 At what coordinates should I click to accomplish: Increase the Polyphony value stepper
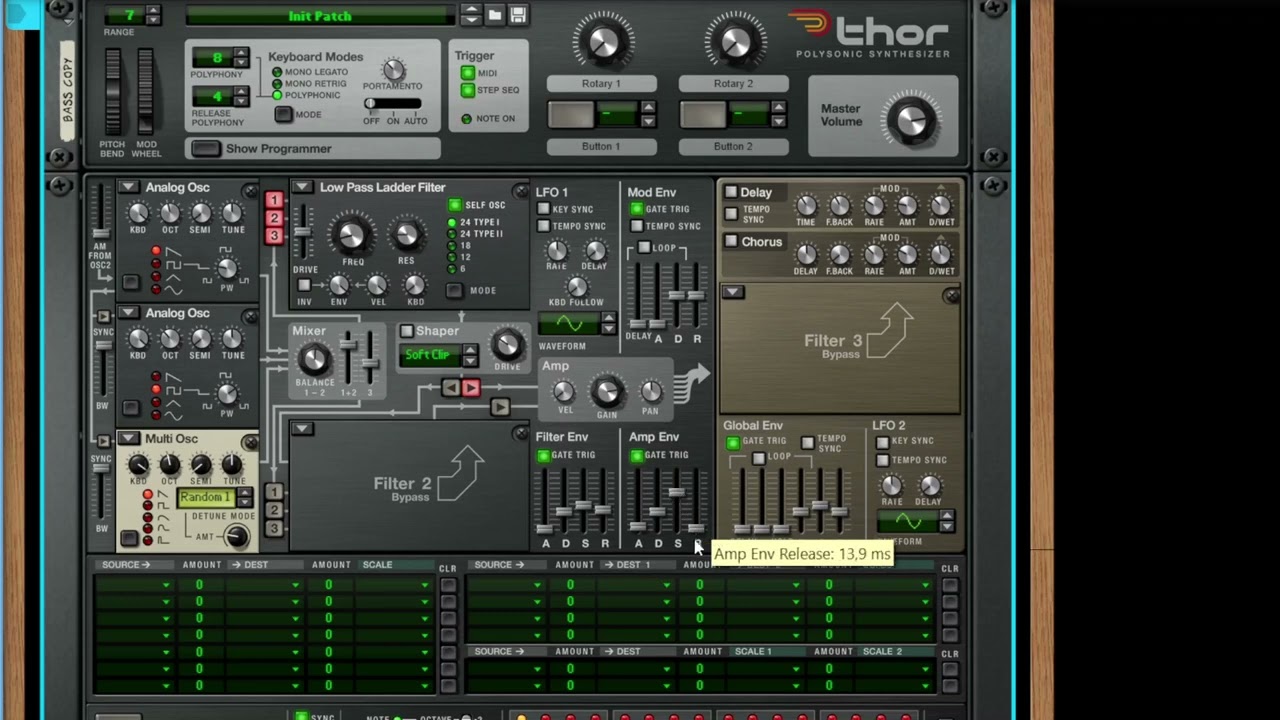[241, 52]
